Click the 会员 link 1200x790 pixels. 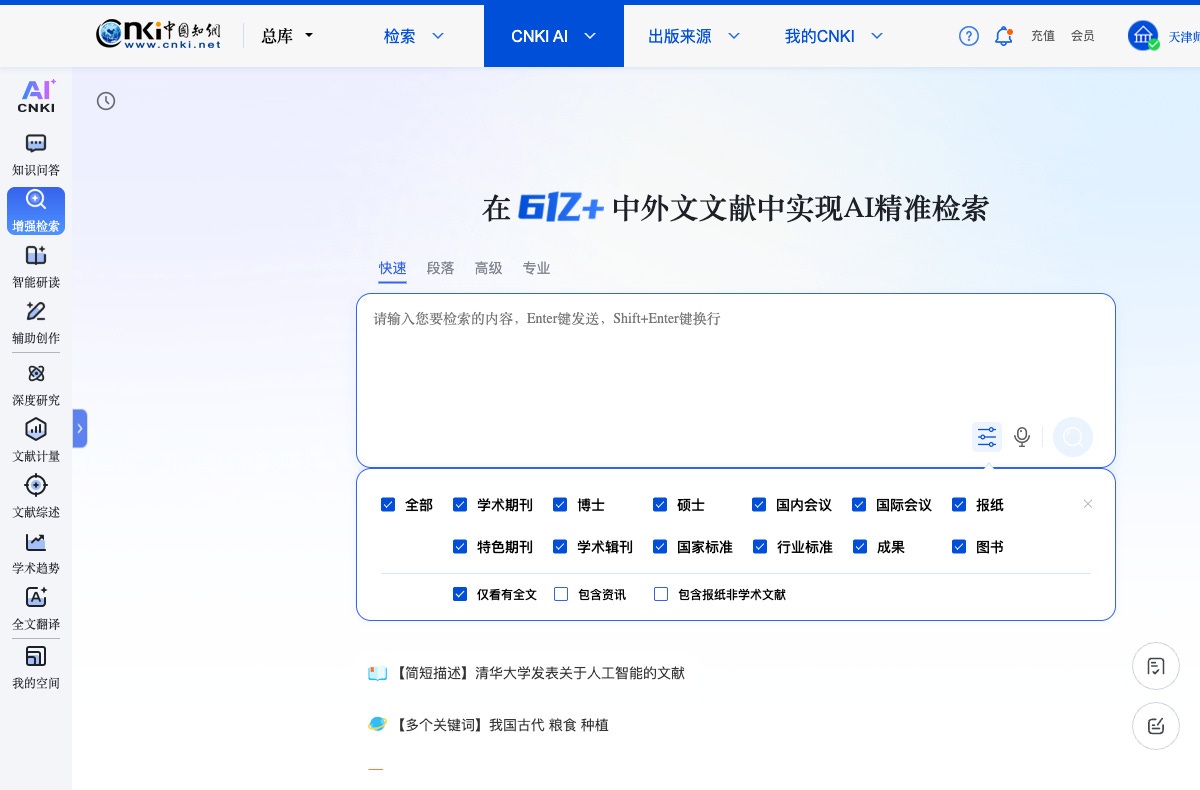coord(1082,36)
